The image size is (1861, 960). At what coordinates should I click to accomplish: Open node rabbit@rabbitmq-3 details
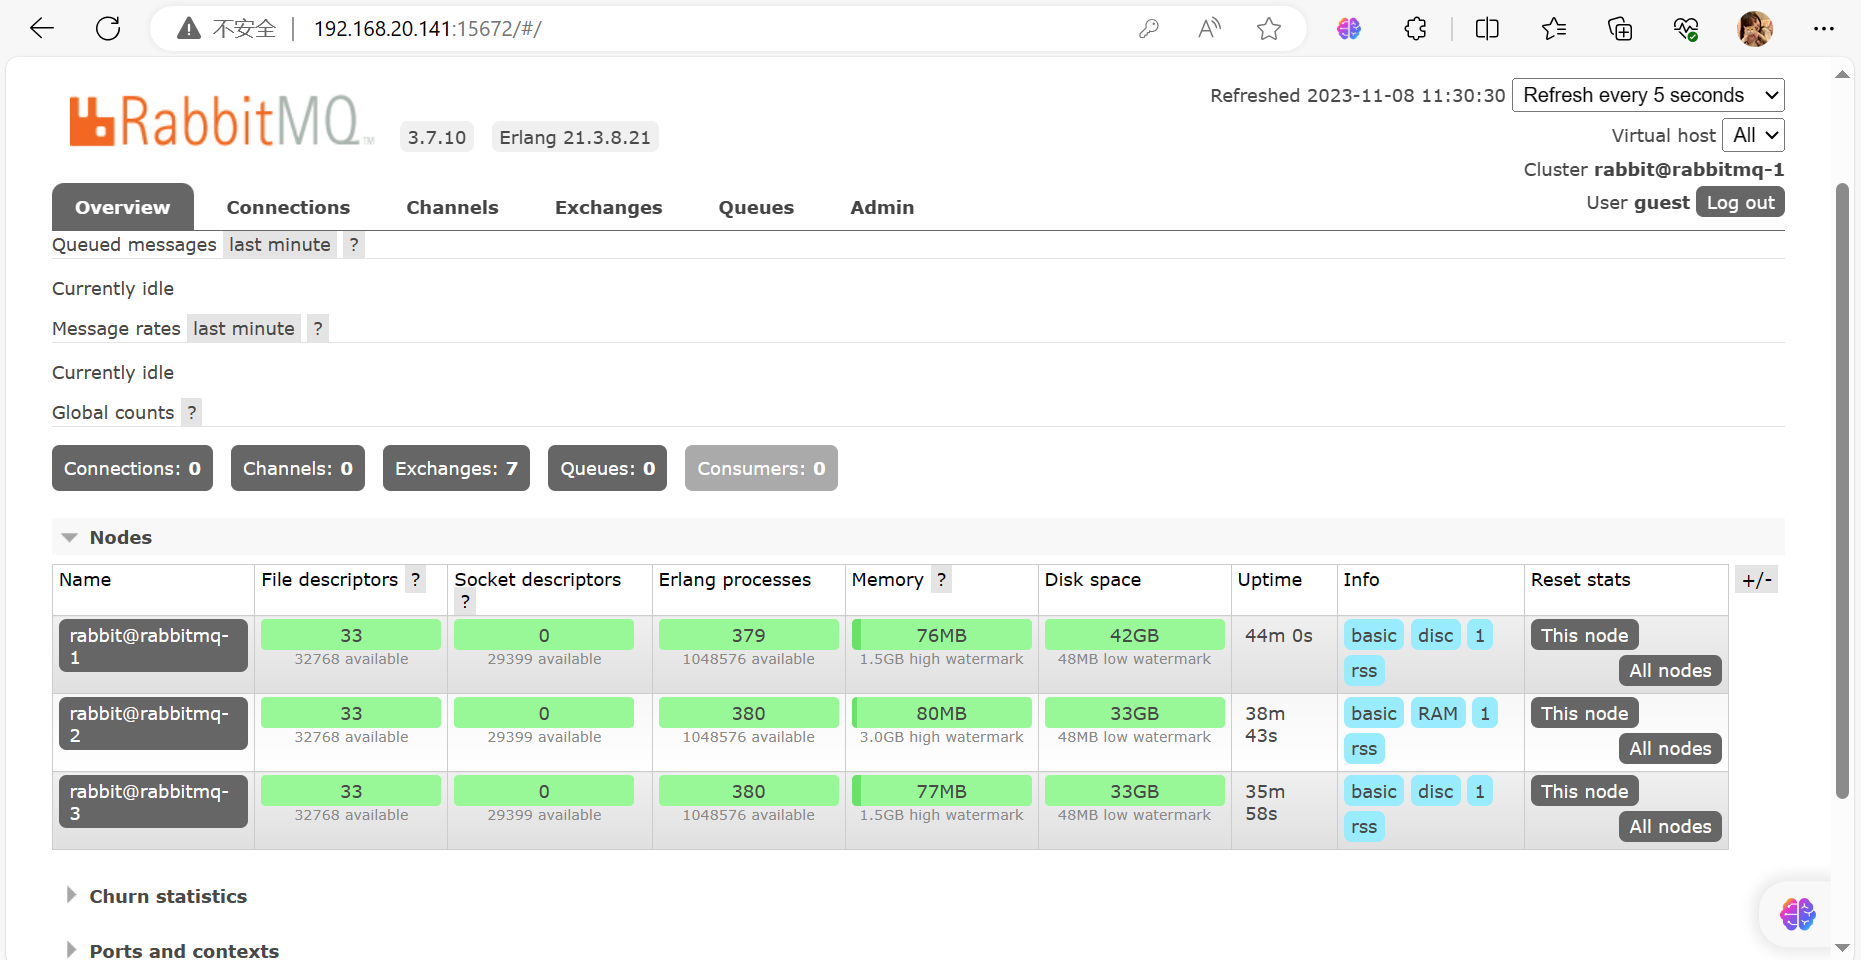(153, 802)
